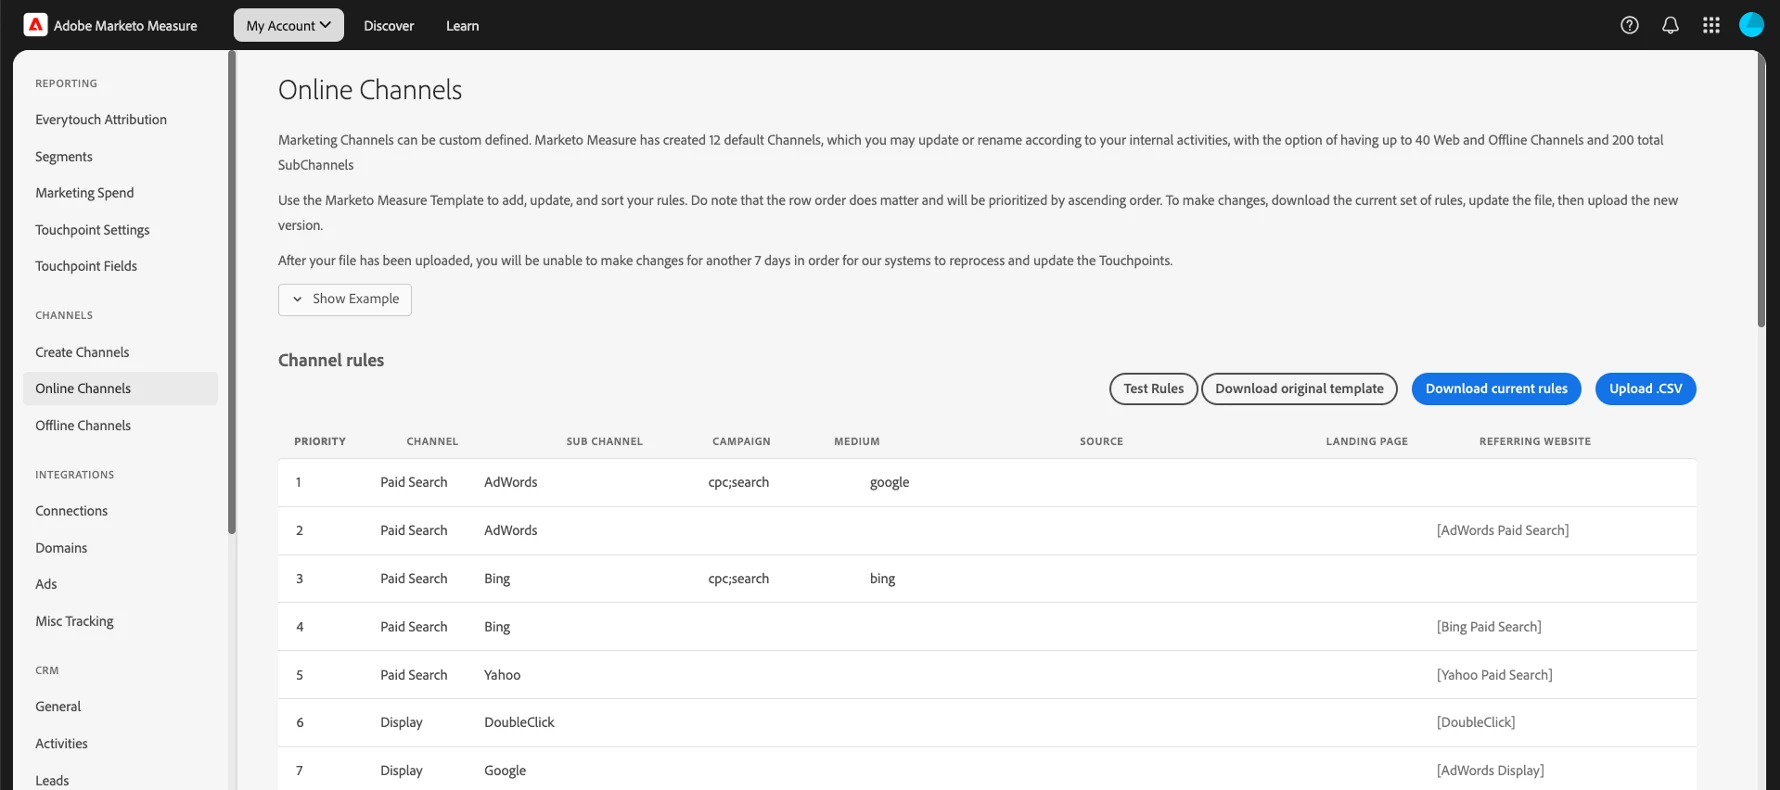Click Download original template button
Screen dimensions: 1780x790
coord(1299,389)
